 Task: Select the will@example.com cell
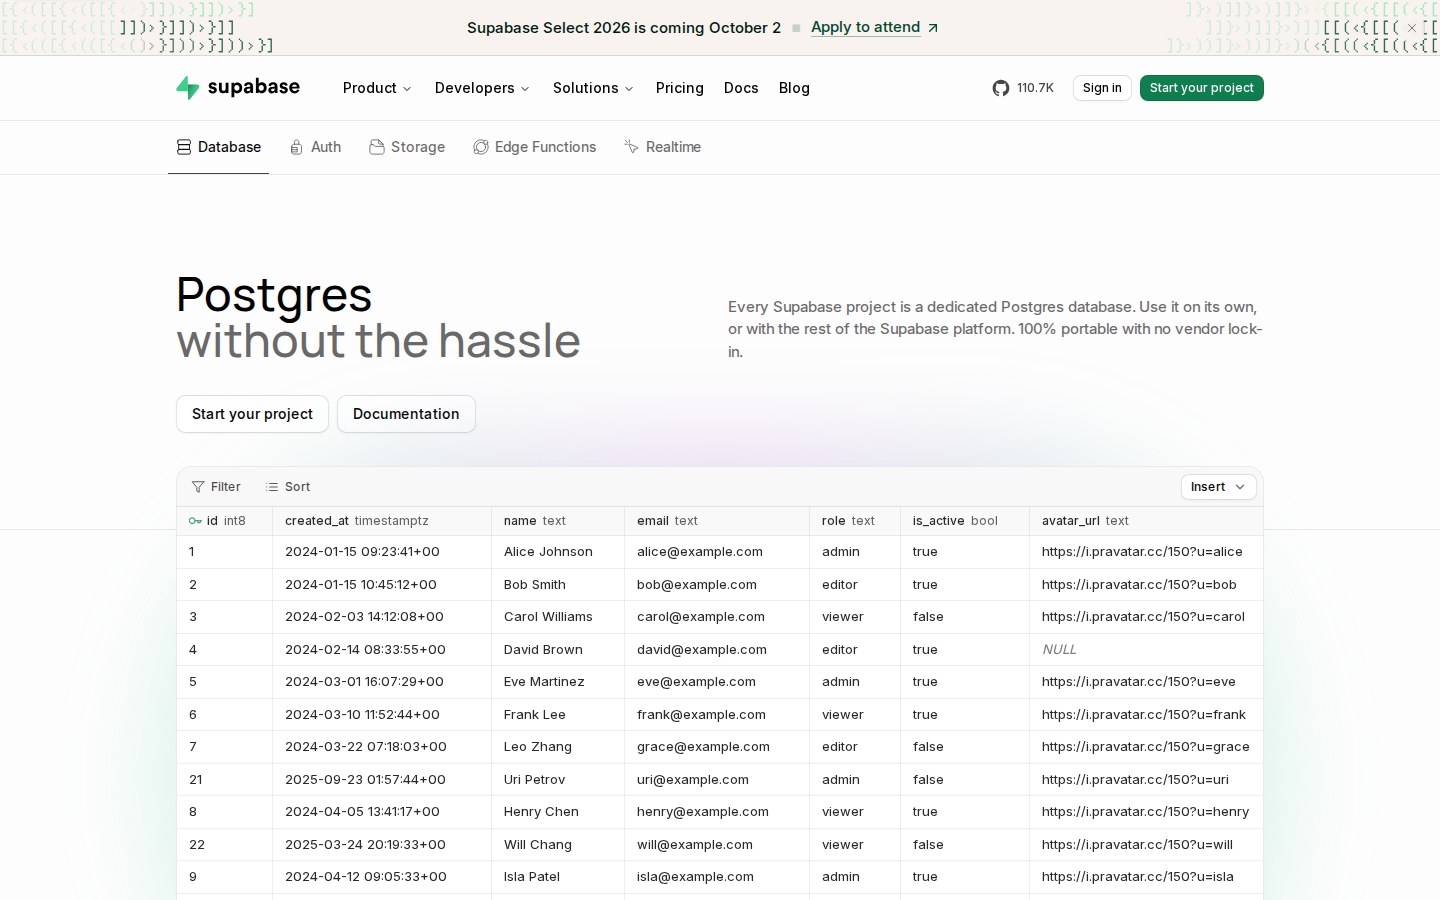coord(717,845)
